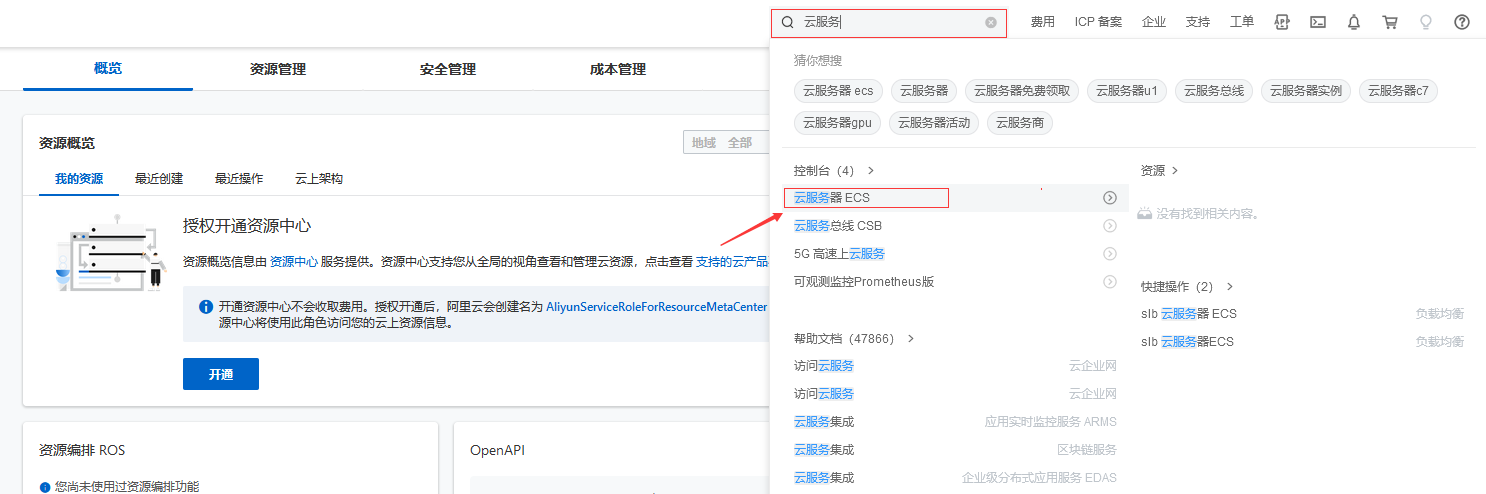
Task: Click the arrow icon beside 5G 高速上云服务
Action: click(x=1110, y=254)
